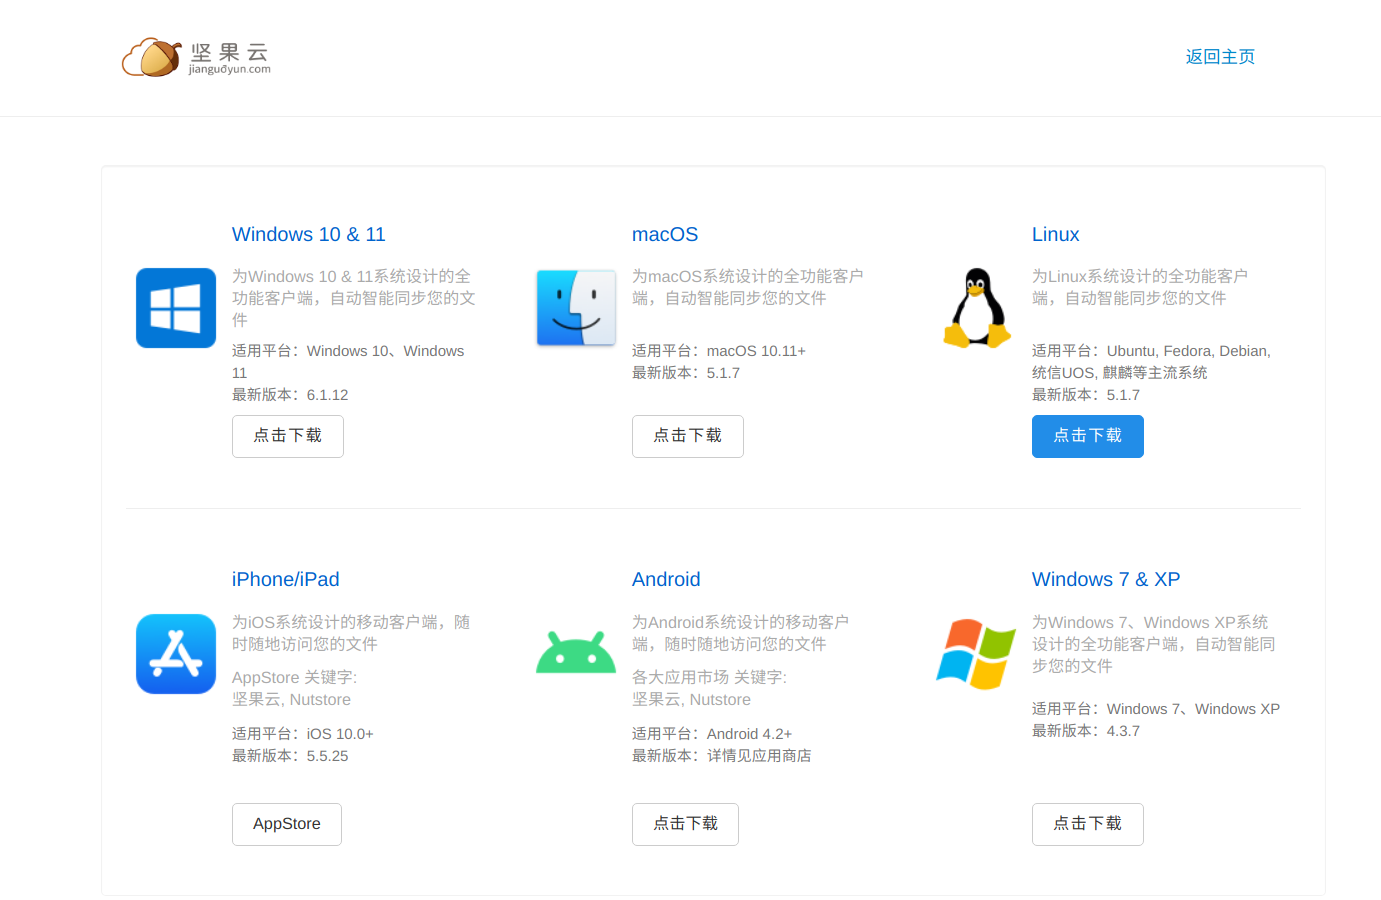Click the macOS Finder face icon
The width and height of the screenshot is (1381, 900).
pyautogui.click(x=576, y=308)
